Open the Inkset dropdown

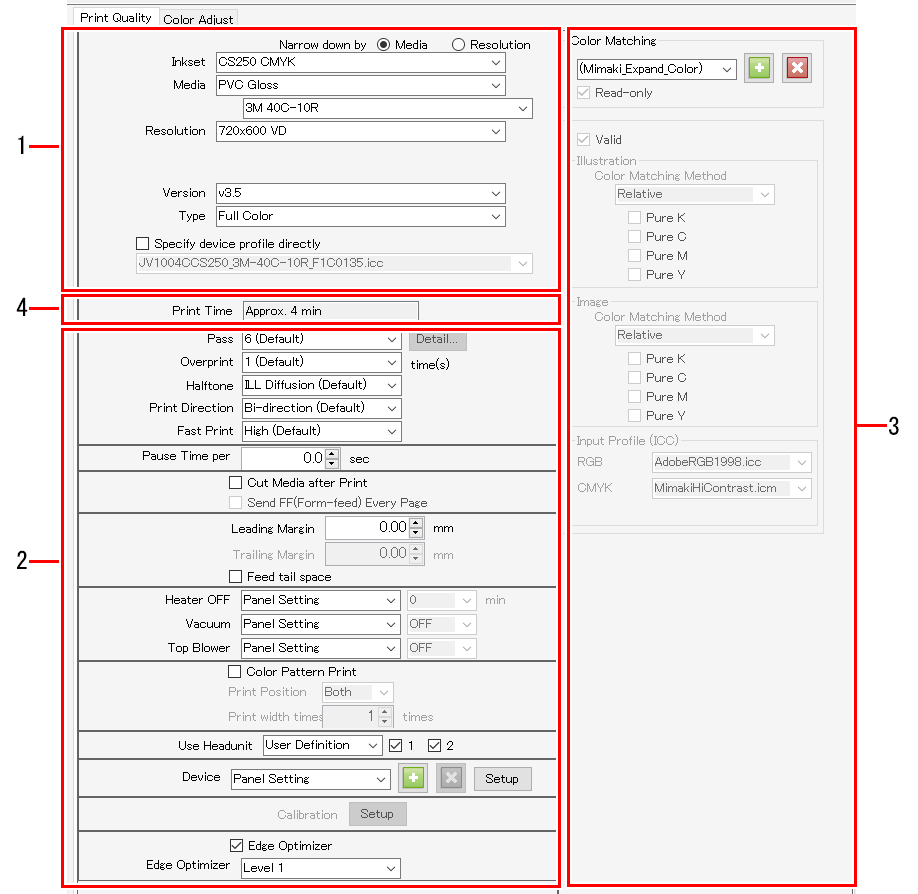pos(496,62)
